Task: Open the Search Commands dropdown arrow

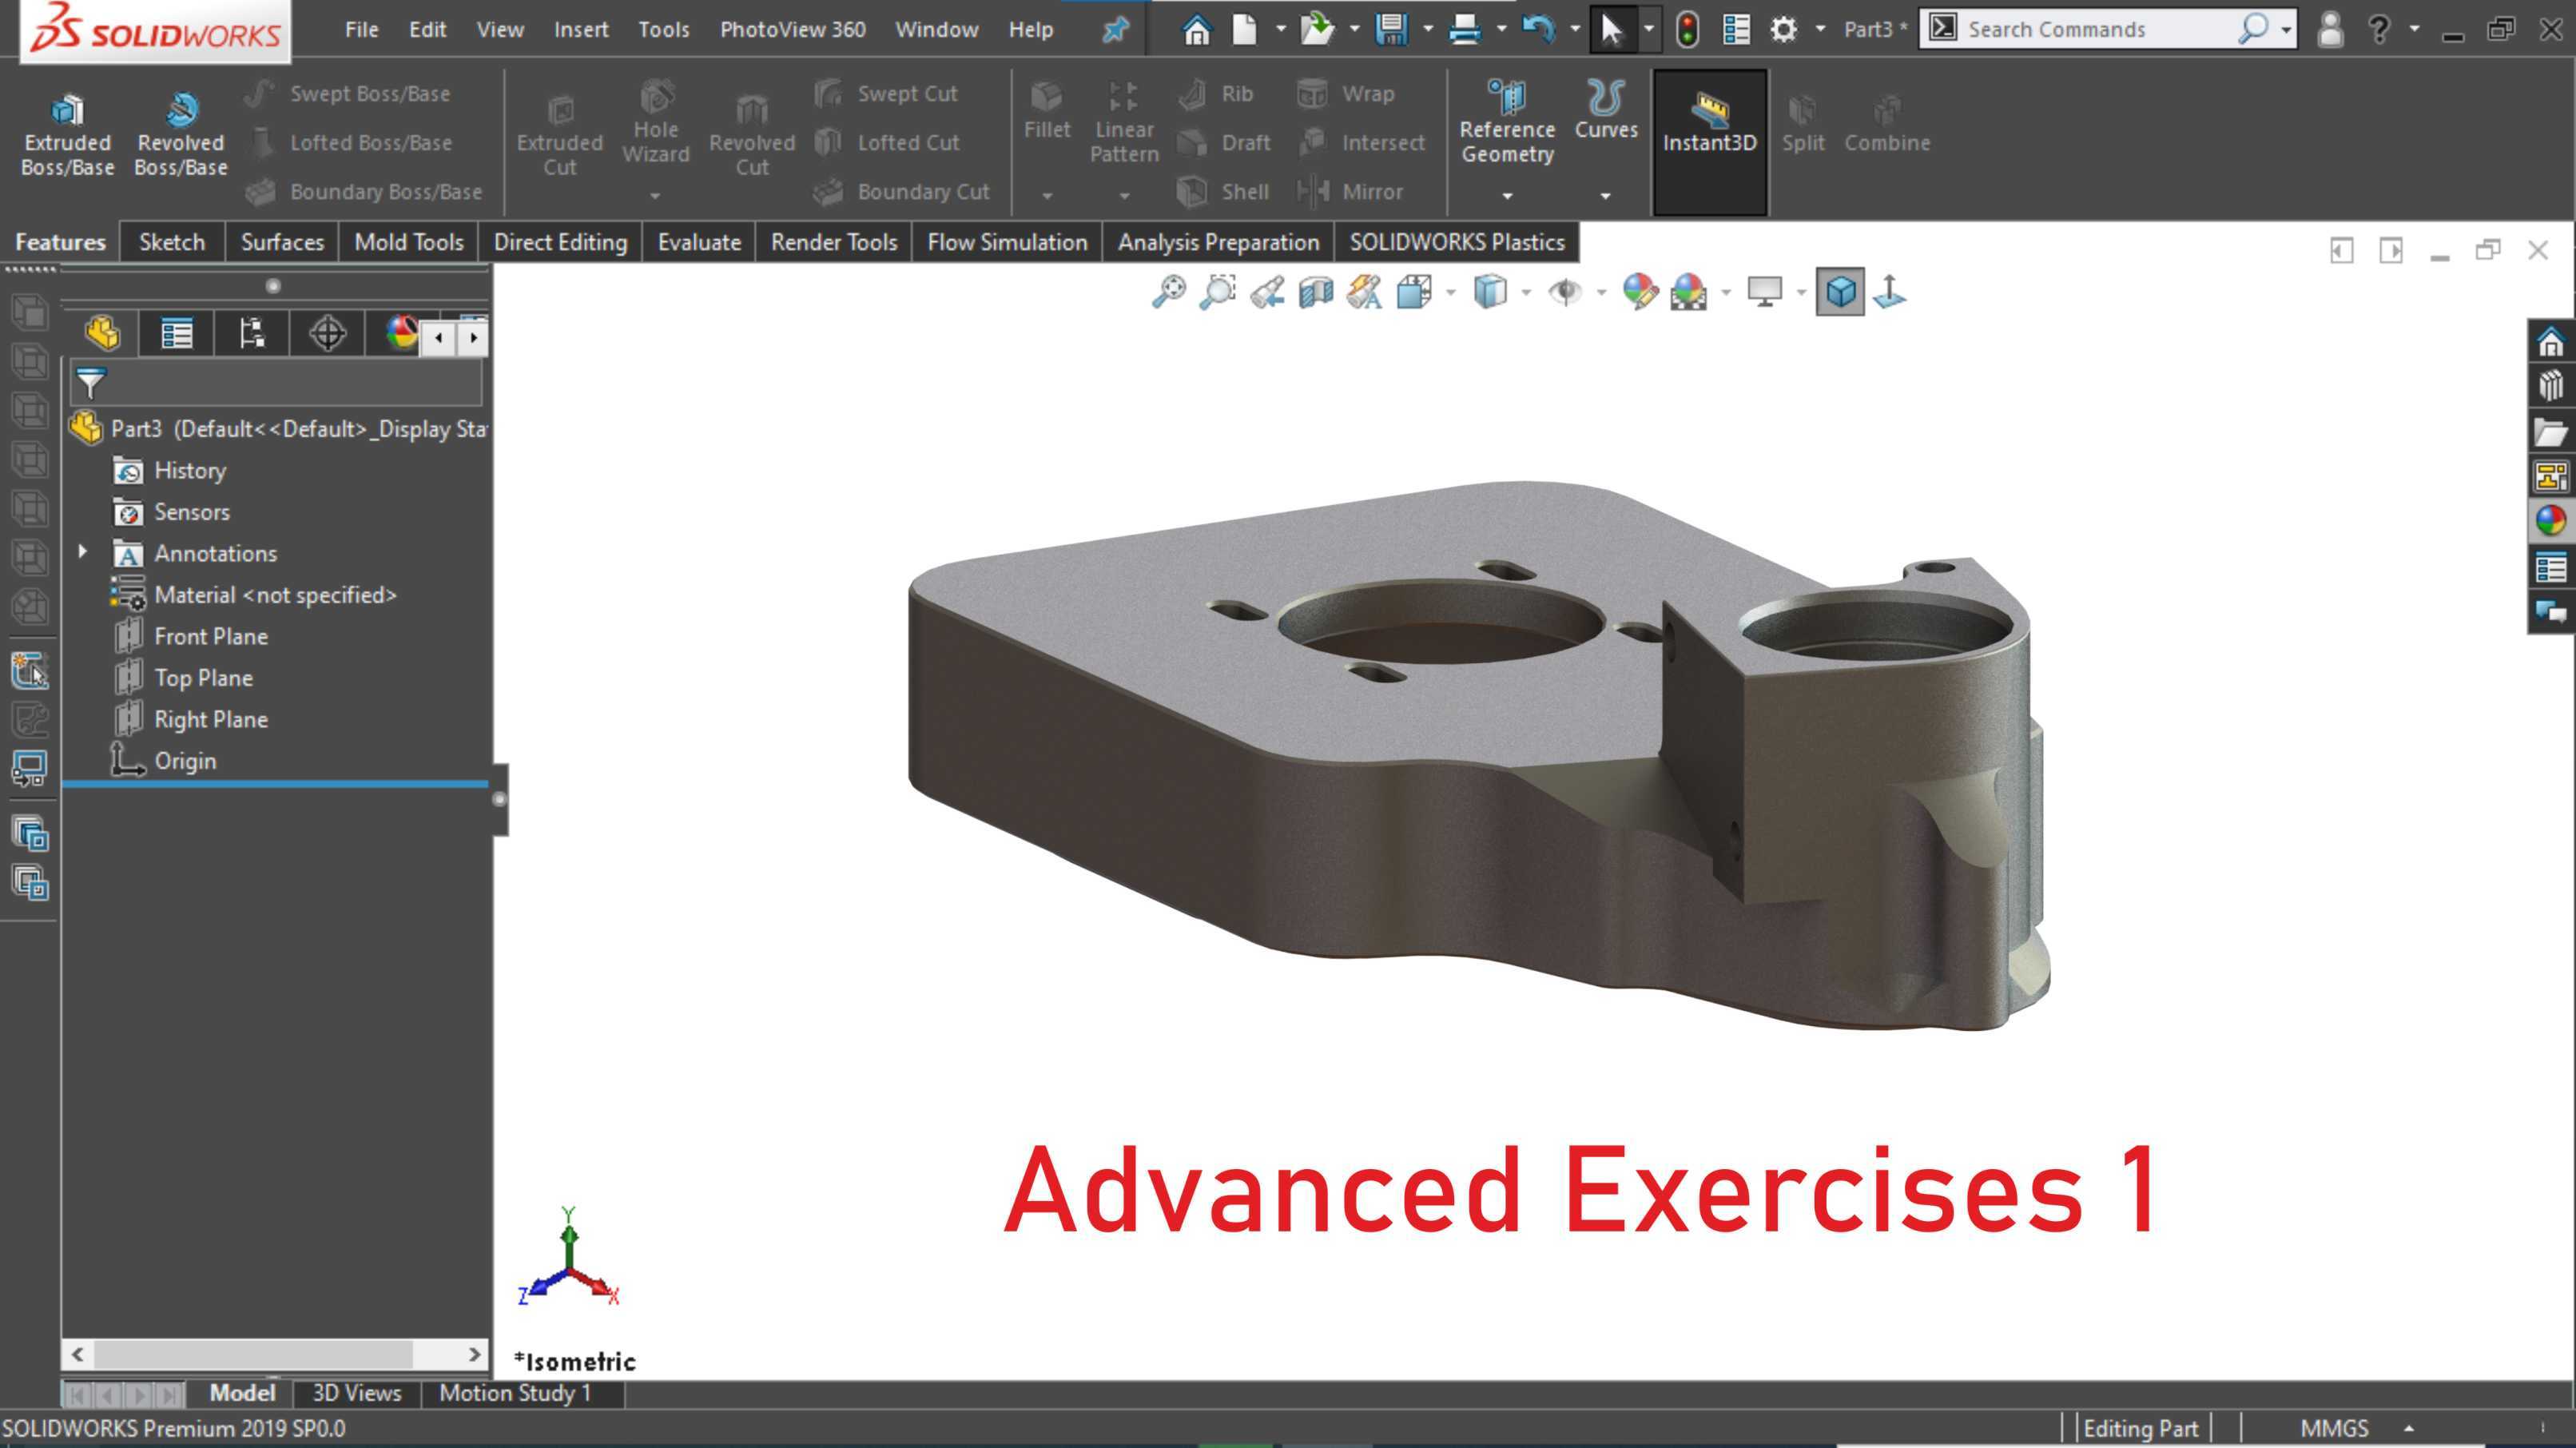Action: coord(2286,29)
